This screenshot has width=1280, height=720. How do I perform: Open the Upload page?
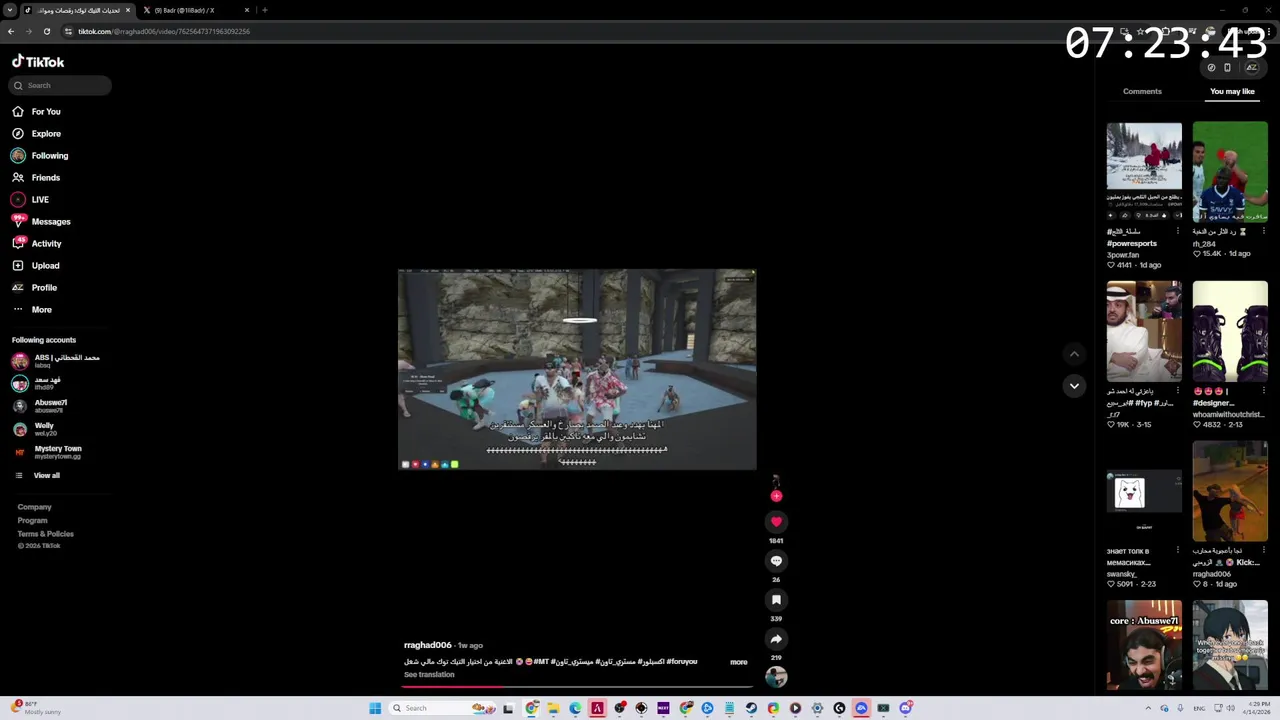[36, 265]
